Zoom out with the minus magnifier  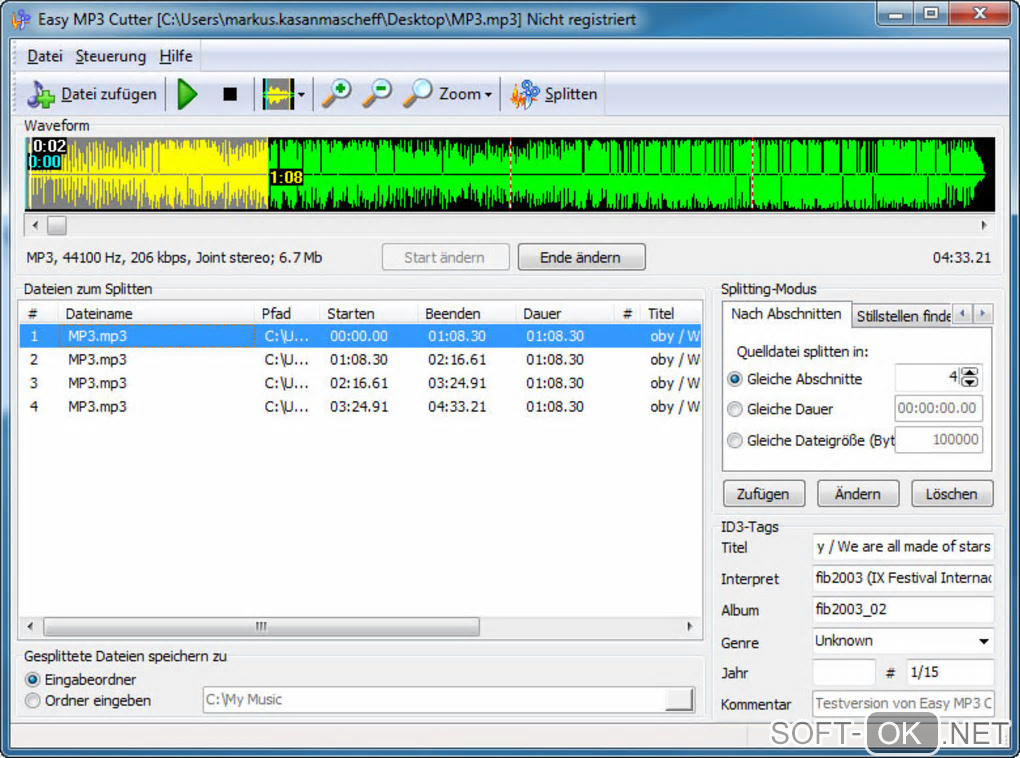pos(377,94)
